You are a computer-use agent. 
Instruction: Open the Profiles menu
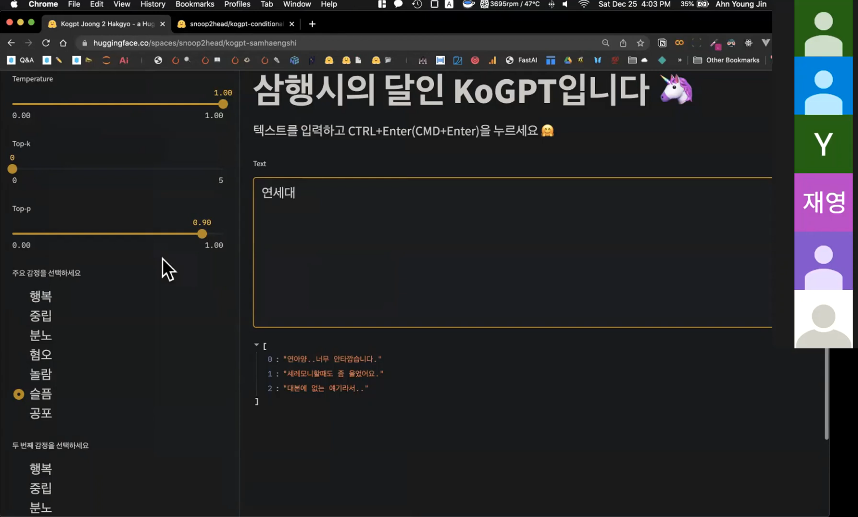[x=237, y=4]
